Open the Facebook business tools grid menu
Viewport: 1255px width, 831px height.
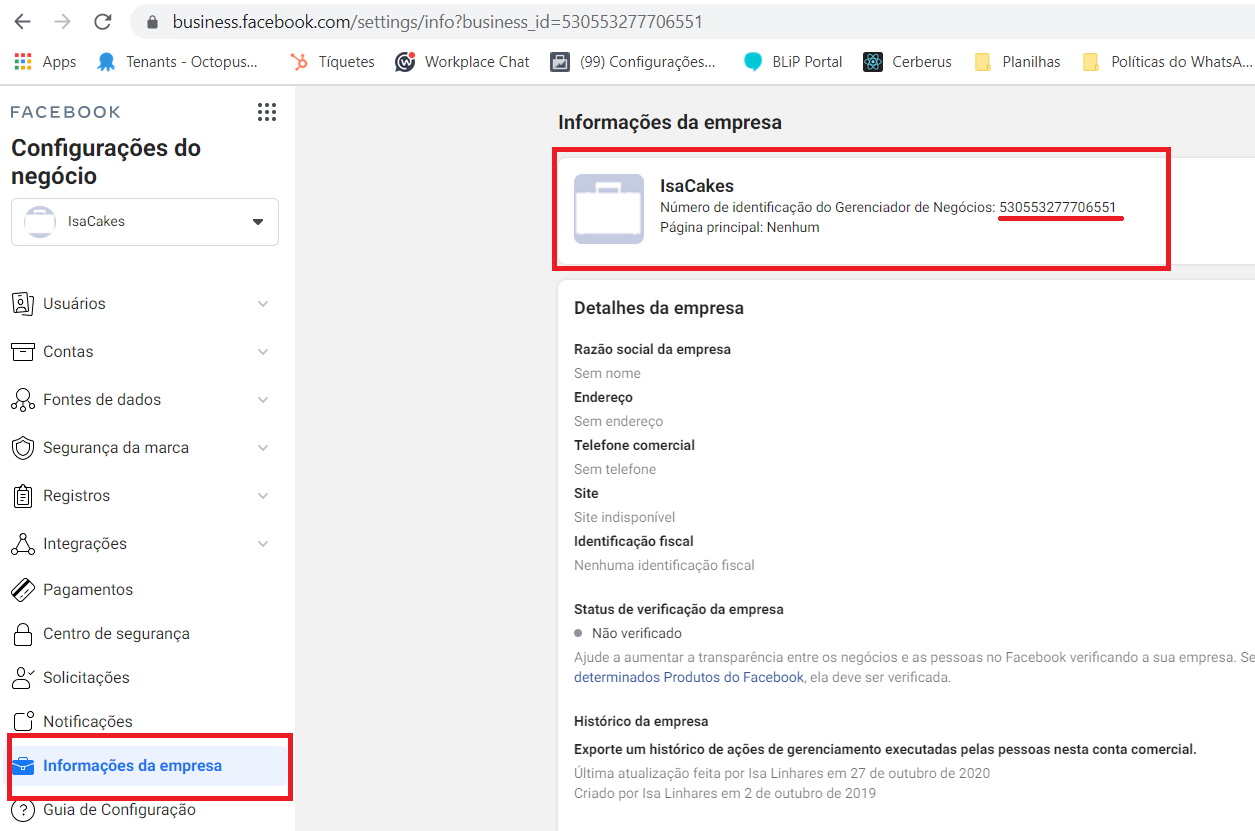pos(267,112)
